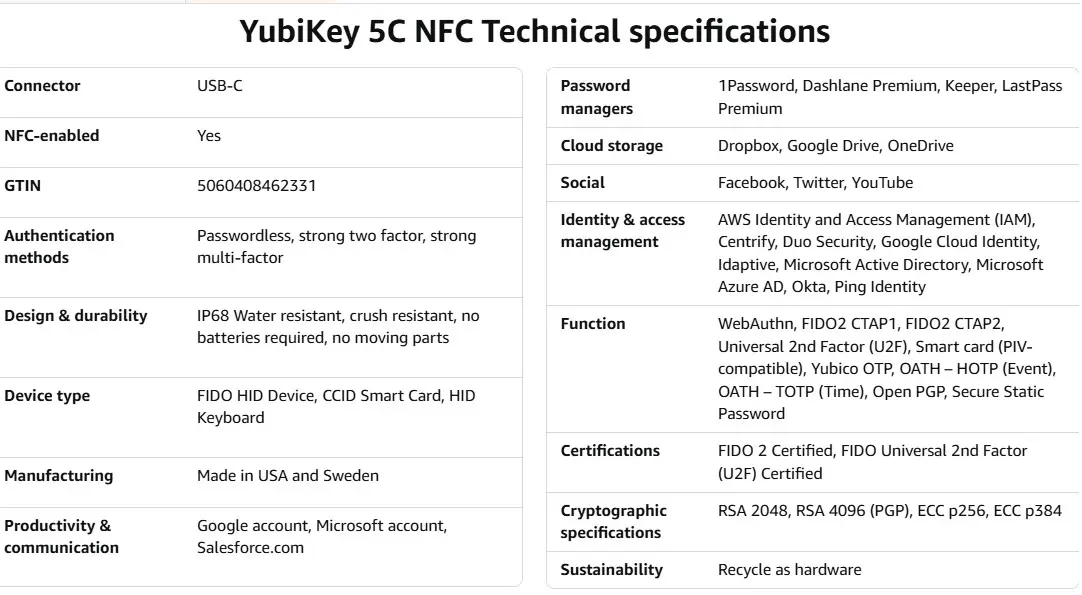Click the YubiKey 5C NFC Technical specifications heading

(x=534, y=31)
